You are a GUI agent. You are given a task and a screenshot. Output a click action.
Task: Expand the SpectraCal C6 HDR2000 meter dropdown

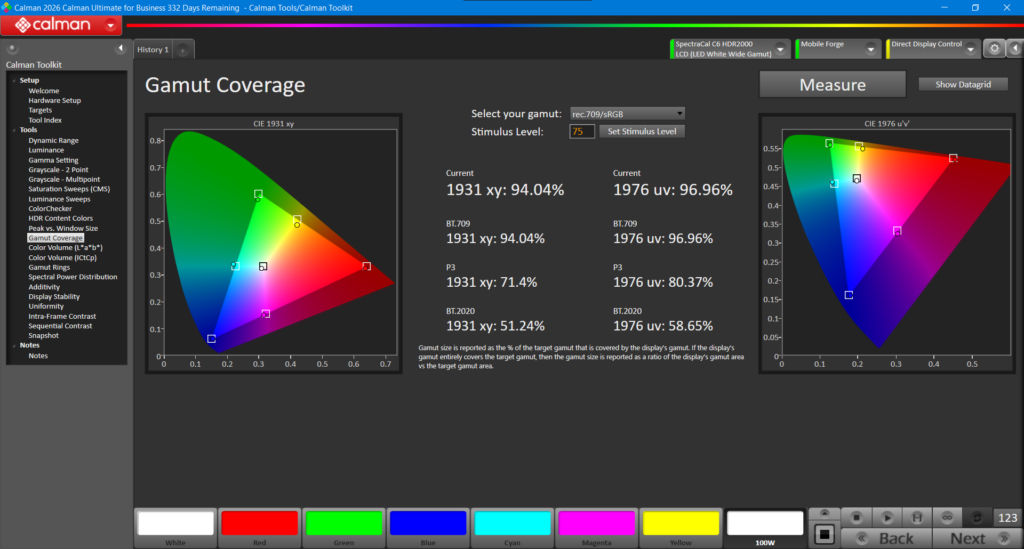click(x=780, y=49)
